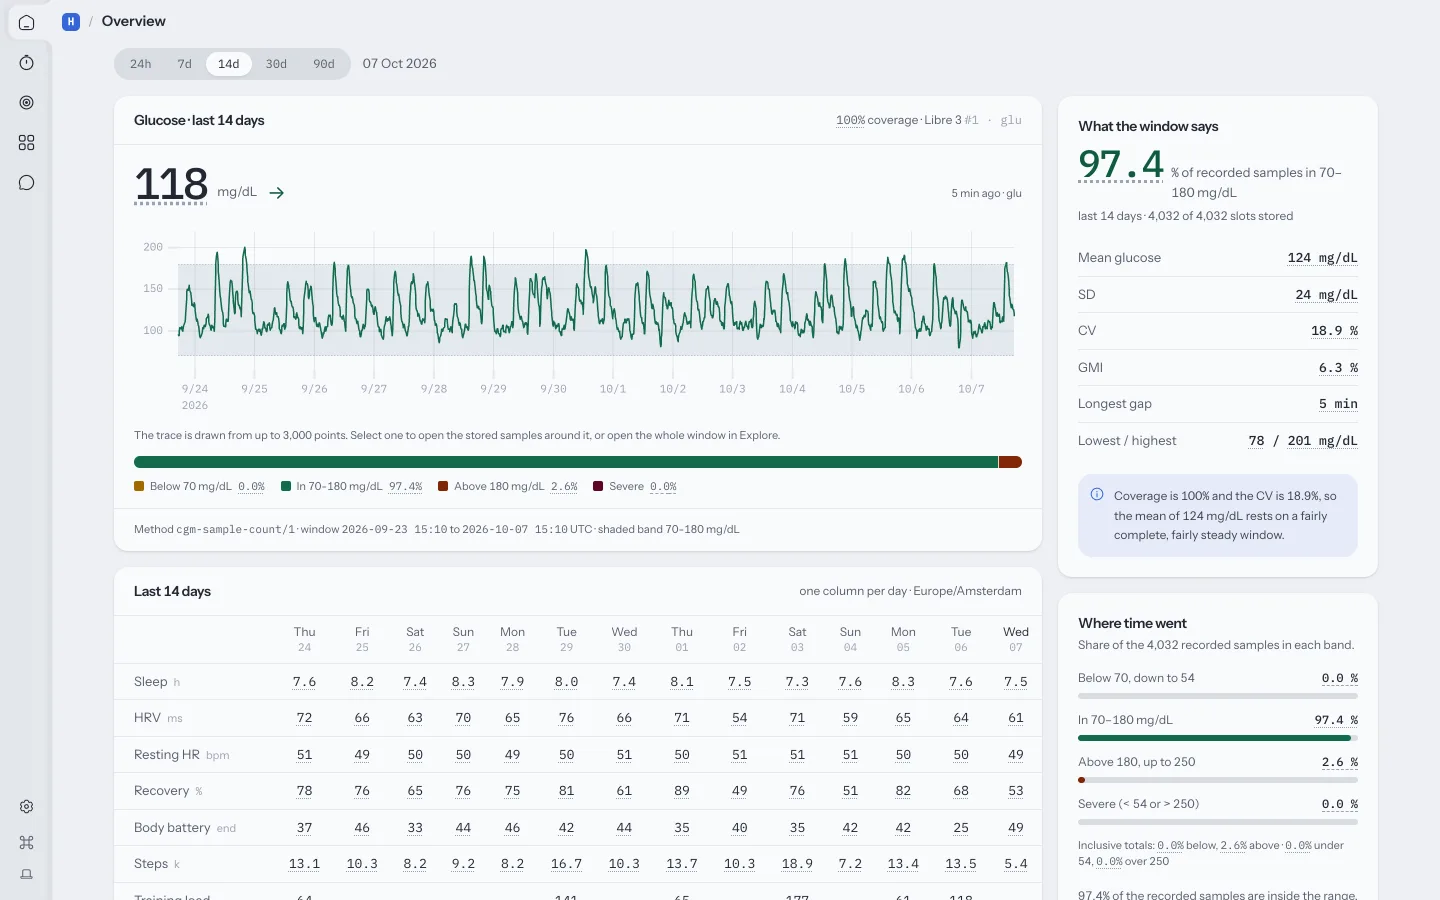Switch to the 90d range
Image resolution: width=1440 pixels, height=900 pixels.
pyautogui.click(x=324, y=64)
